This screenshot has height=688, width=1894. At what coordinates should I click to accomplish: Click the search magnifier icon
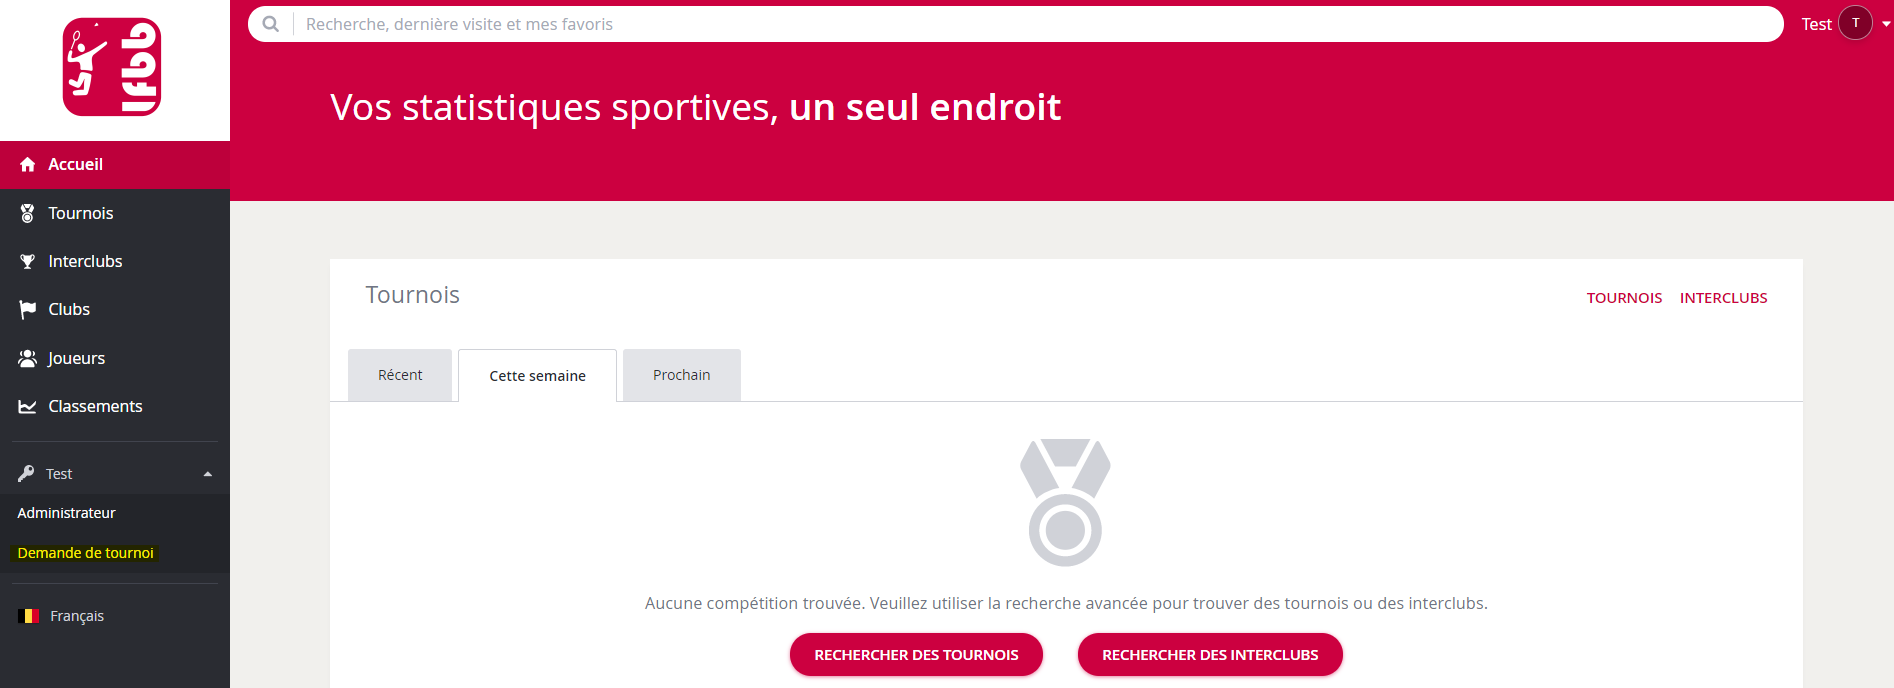[270, 24]
